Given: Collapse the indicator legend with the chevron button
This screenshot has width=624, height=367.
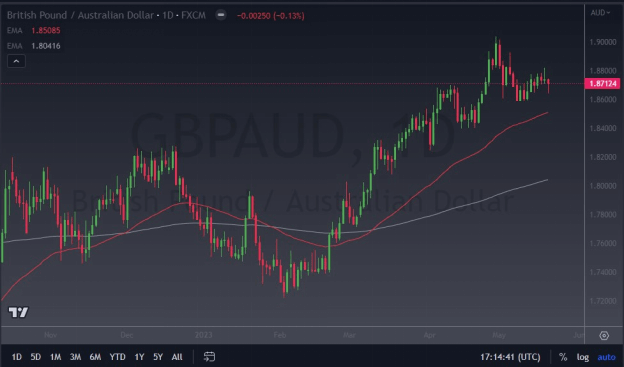Looking at the screenshot, I should (16, 61).
